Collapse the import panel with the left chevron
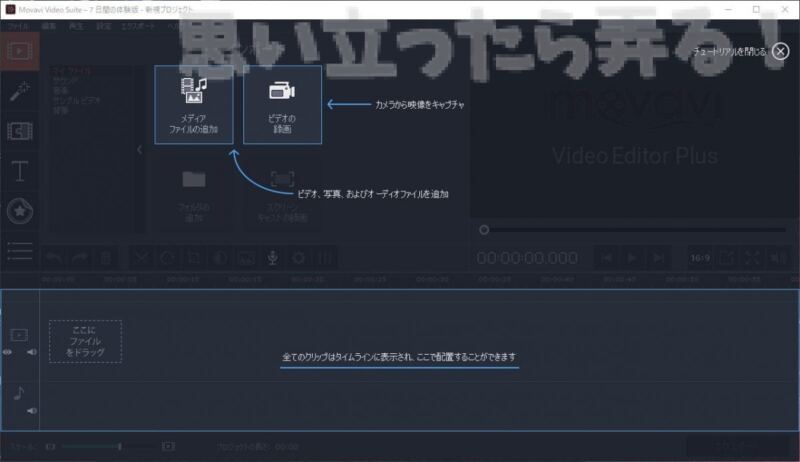800x462 pixels. coord(139,149)
